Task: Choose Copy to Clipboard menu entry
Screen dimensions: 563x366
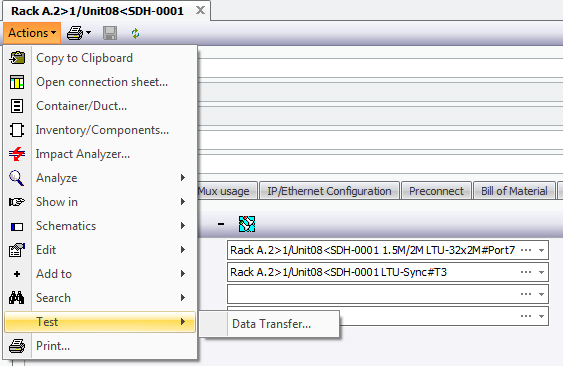Action: 100,58
